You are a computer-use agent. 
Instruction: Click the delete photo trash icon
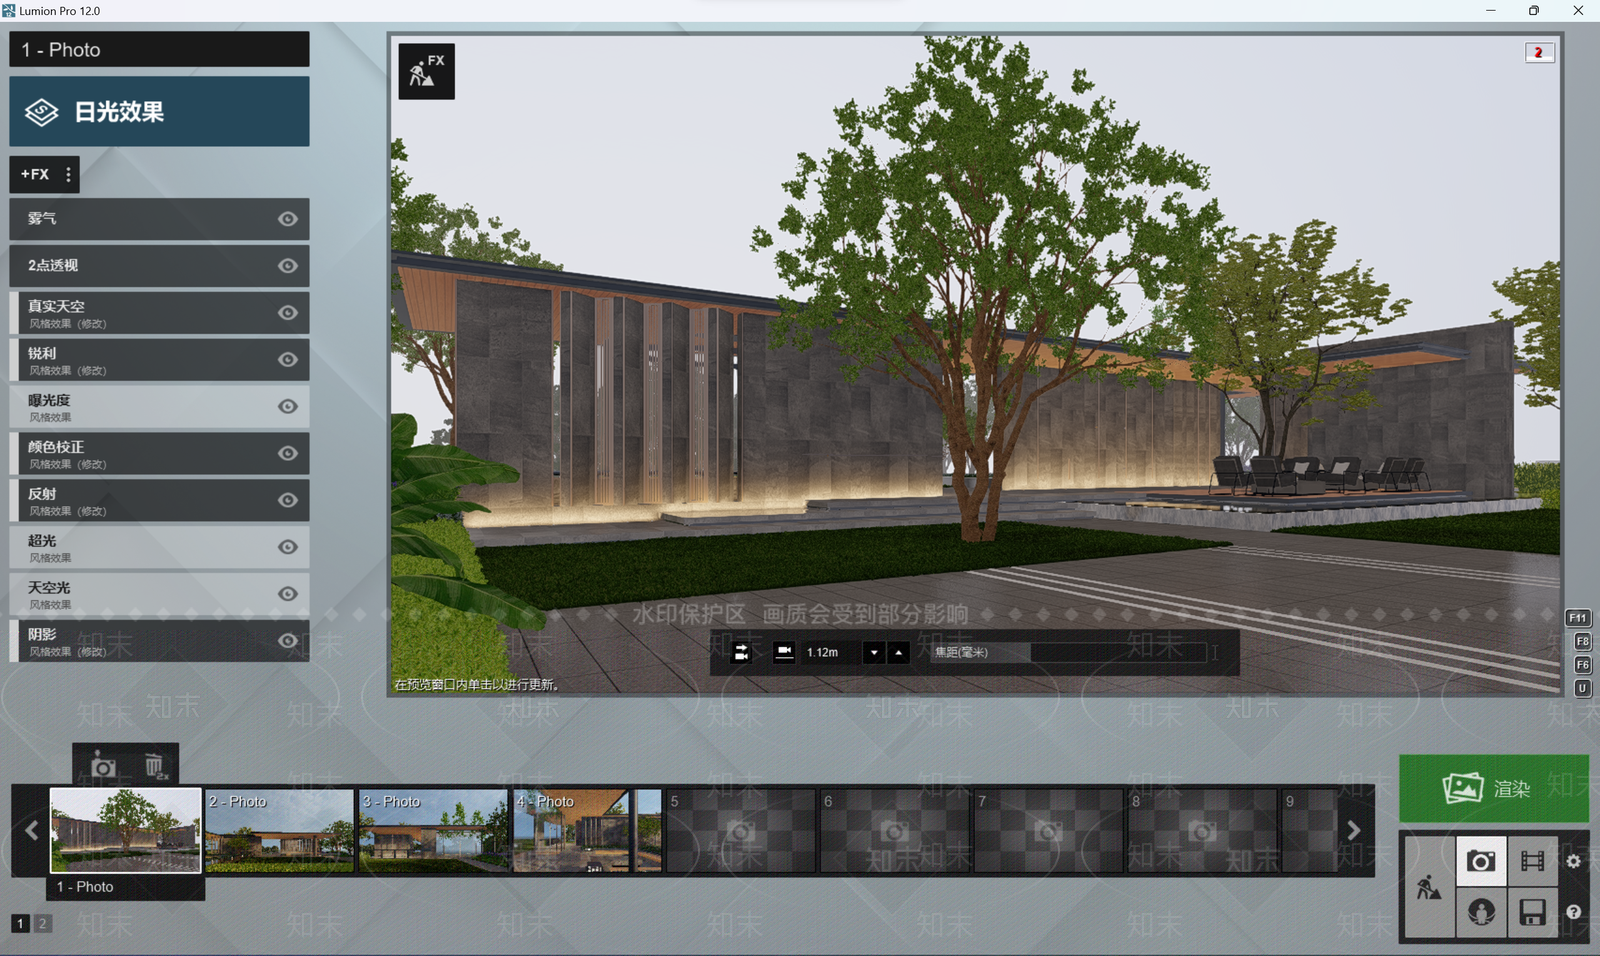pyautogui.click(x=154, y=766)
